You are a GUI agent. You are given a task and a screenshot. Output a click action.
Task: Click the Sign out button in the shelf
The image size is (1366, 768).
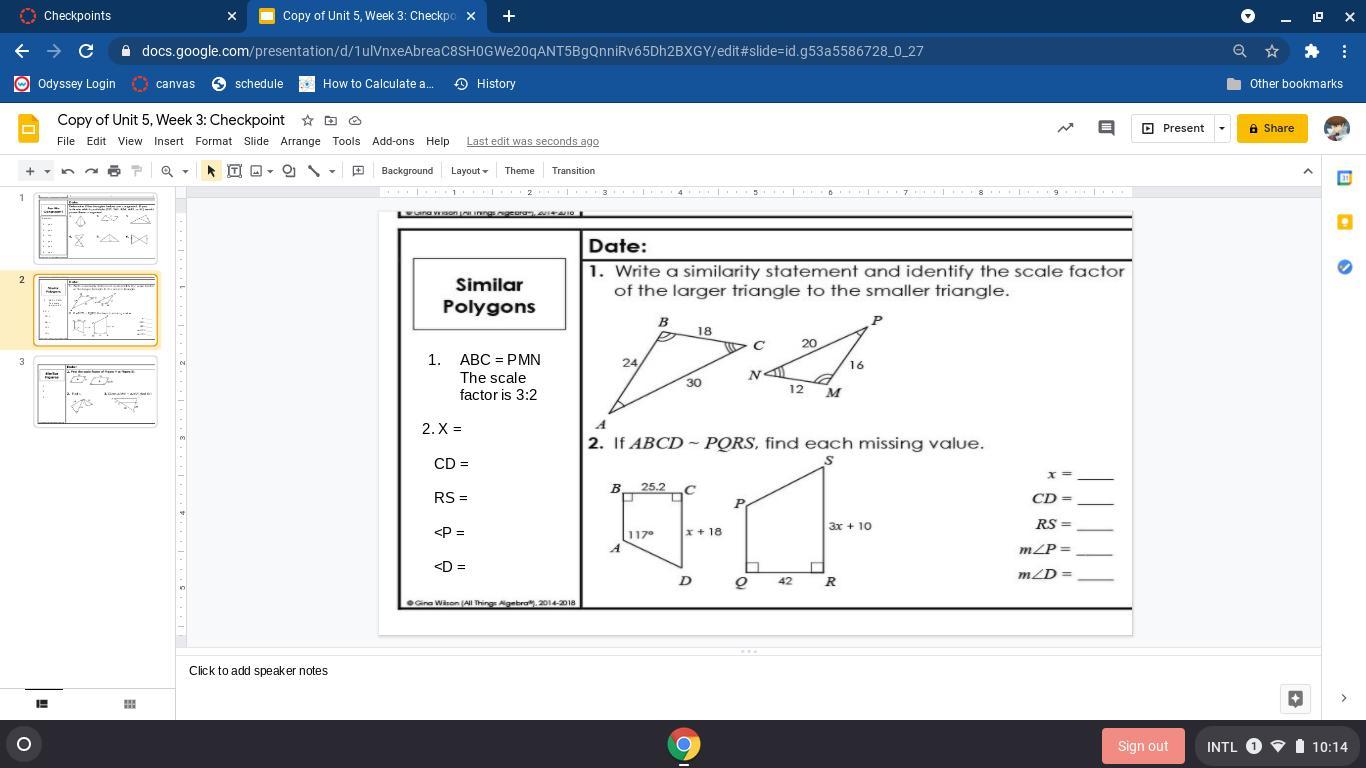pyautogui.click(x=1143, y=746)
